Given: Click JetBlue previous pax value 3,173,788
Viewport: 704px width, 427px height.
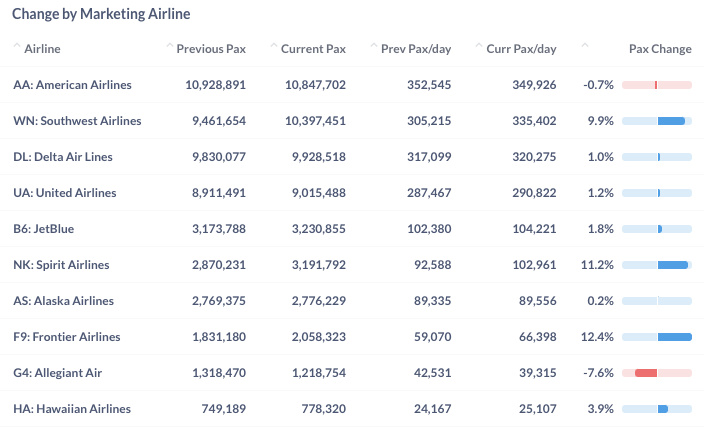Looking at the screenshot, I should coord(217,229).
